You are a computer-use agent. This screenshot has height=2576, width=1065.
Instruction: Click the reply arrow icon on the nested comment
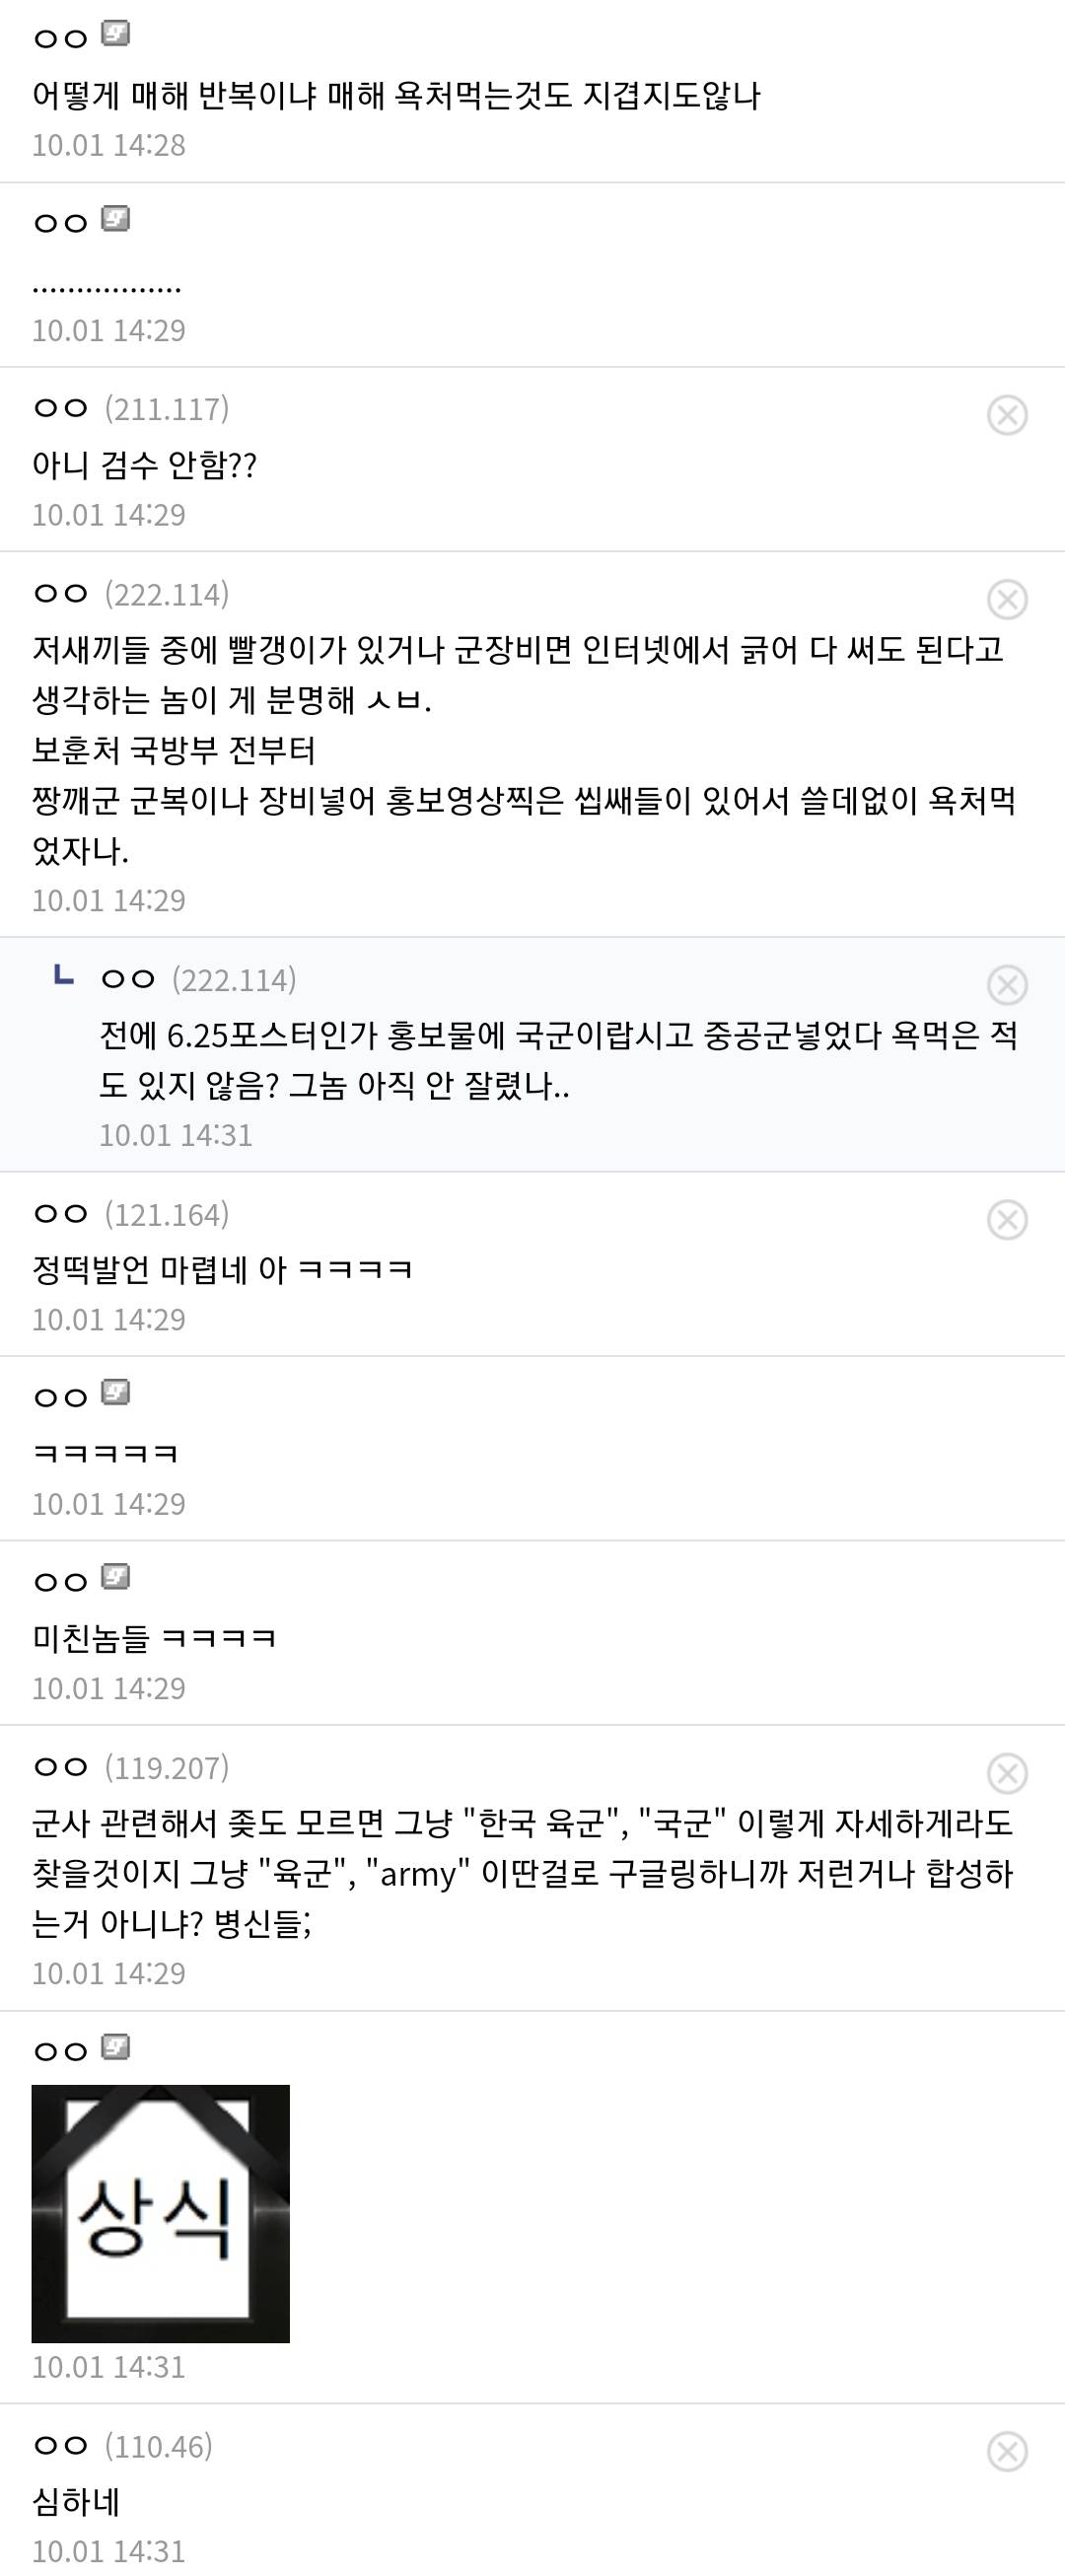tap(63, 974)
